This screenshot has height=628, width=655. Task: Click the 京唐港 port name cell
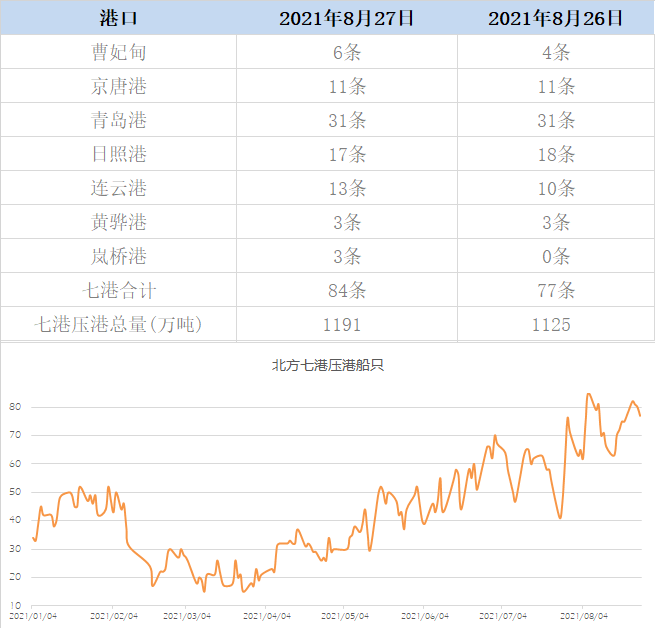click(118, 86)
